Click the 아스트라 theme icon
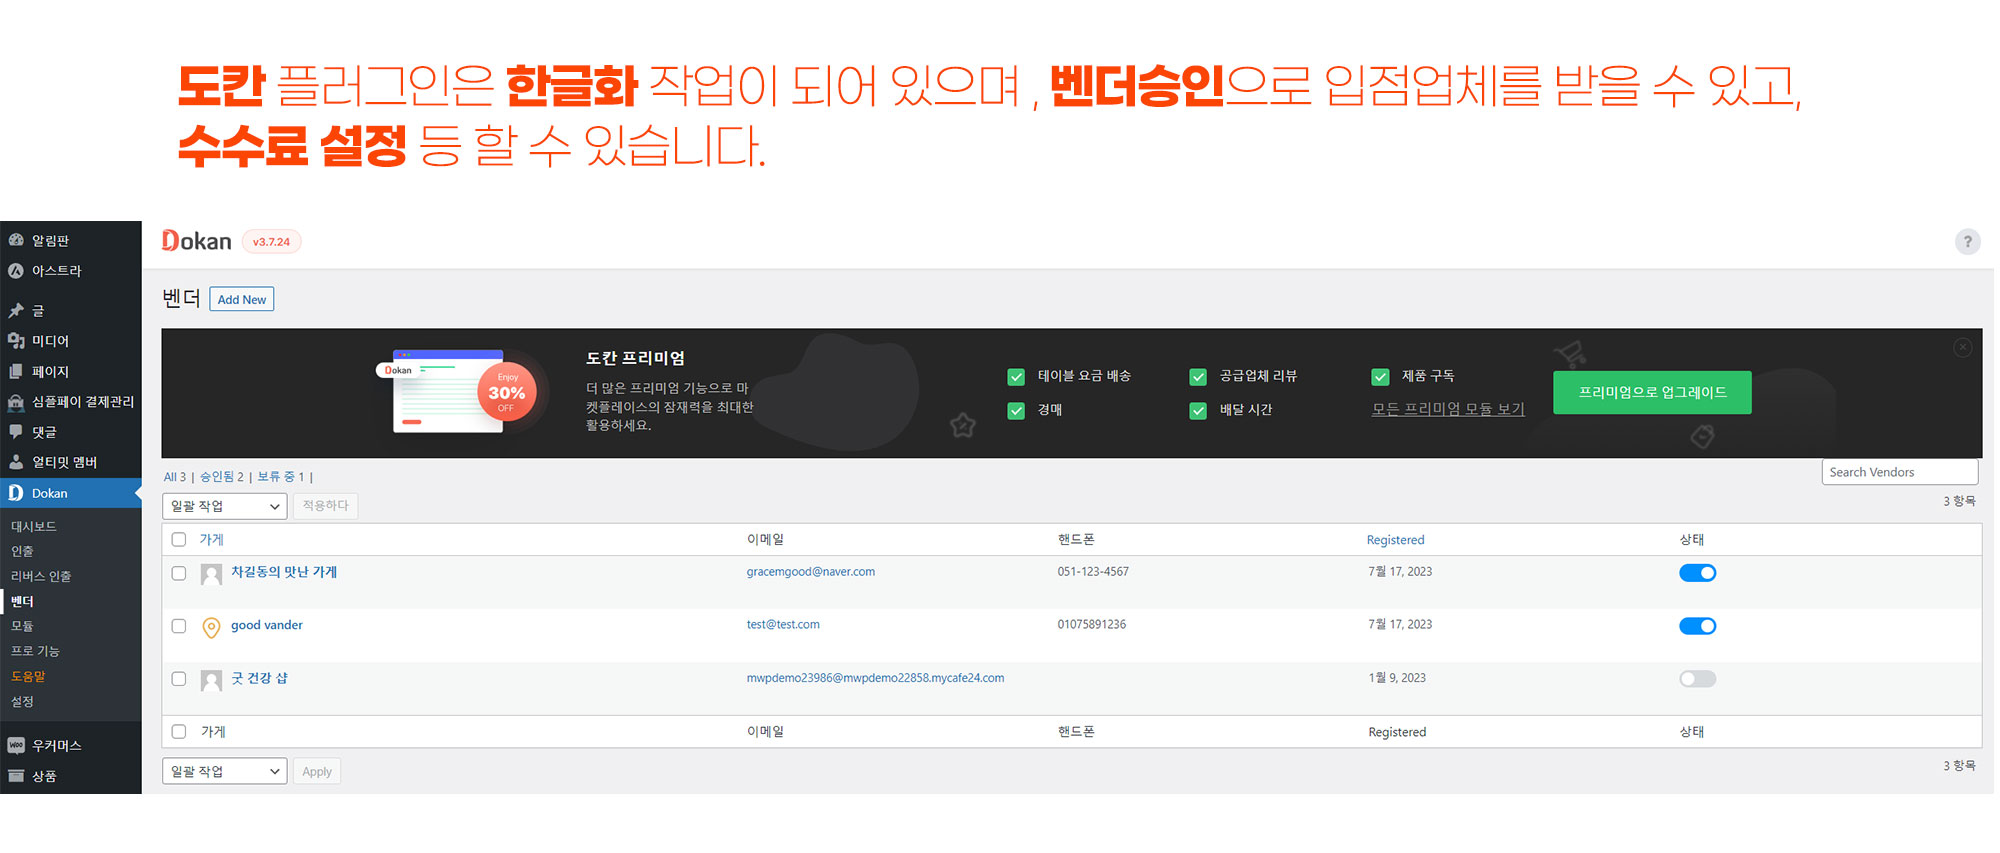Viewport: 2000px width, 853px height. click(16, 271)
